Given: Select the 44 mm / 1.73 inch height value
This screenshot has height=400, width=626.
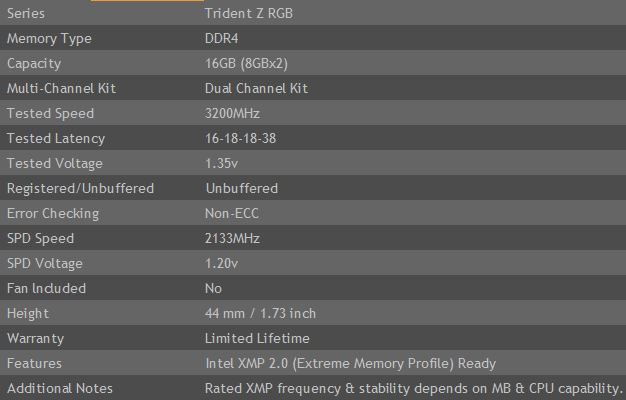Looking at the screenshot, I should [x=260, y=313].
